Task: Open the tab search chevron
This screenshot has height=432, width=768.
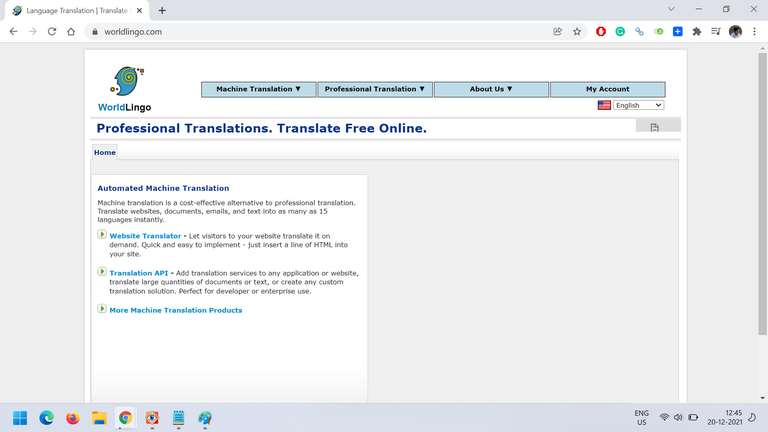Action: click(x=672, y=9)
